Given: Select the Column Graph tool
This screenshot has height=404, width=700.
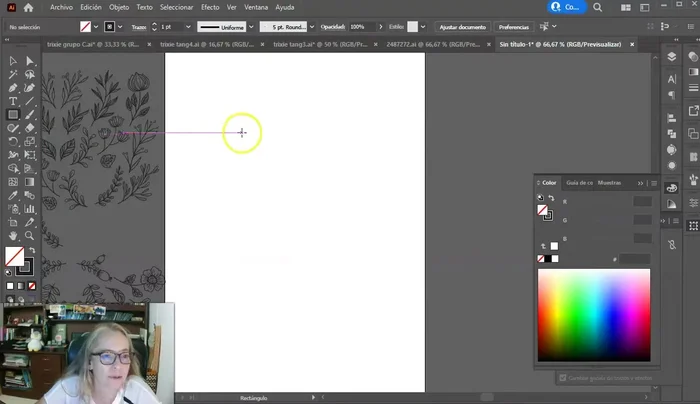Looking at the screenshot, I should (29, 208).
